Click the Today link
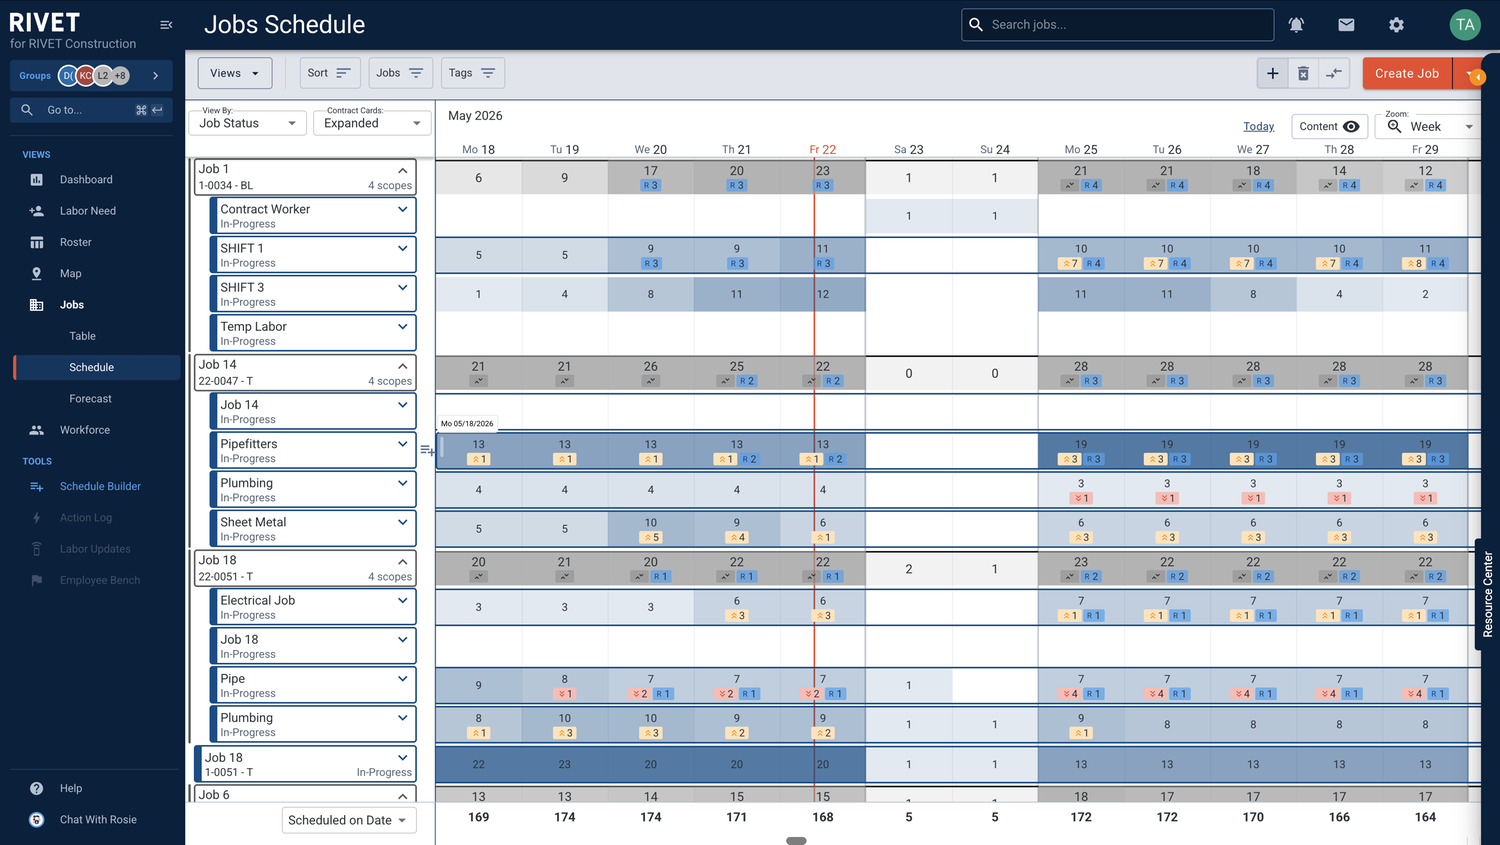Image resolution: width=1500 pixels, height=845 pixels. (x=1258, y=126)
